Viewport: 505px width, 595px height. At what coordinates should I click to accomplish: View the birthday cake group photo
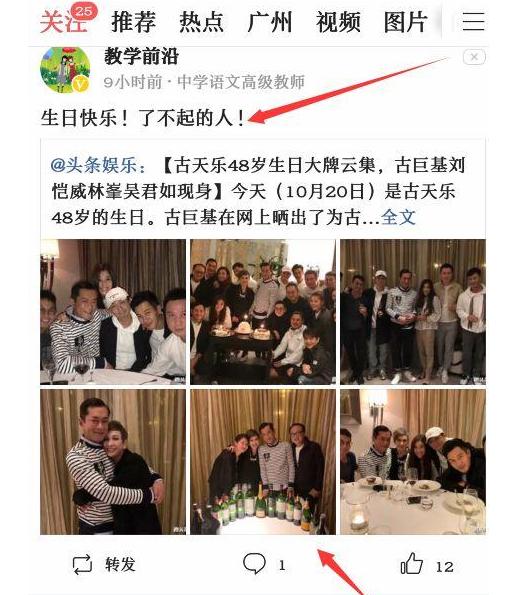click(263, 312)
